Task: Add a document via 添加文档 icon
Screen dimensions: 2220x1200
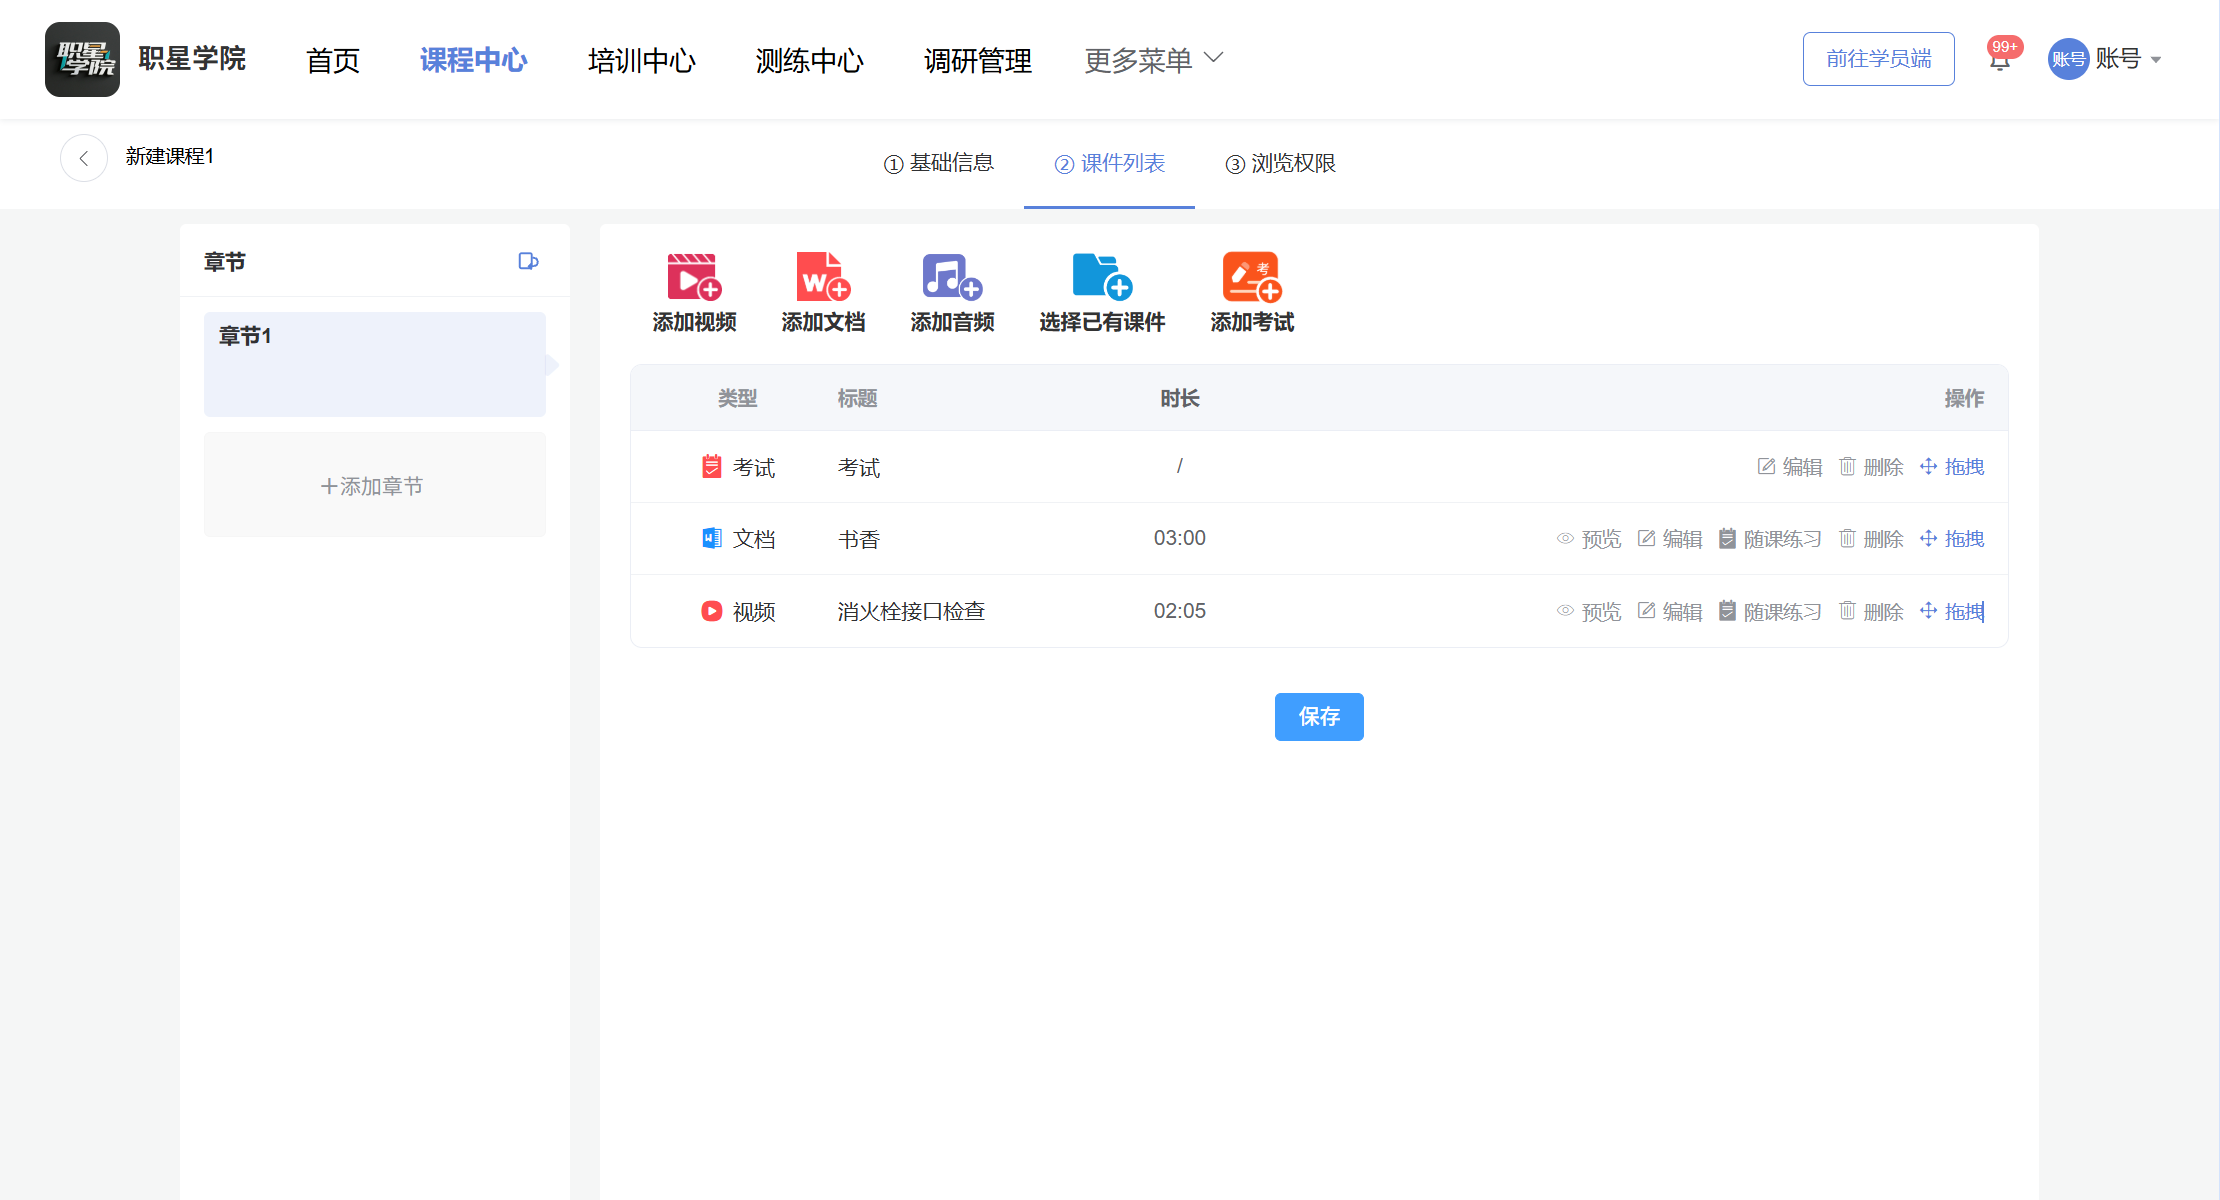Action: click(823, 277)
